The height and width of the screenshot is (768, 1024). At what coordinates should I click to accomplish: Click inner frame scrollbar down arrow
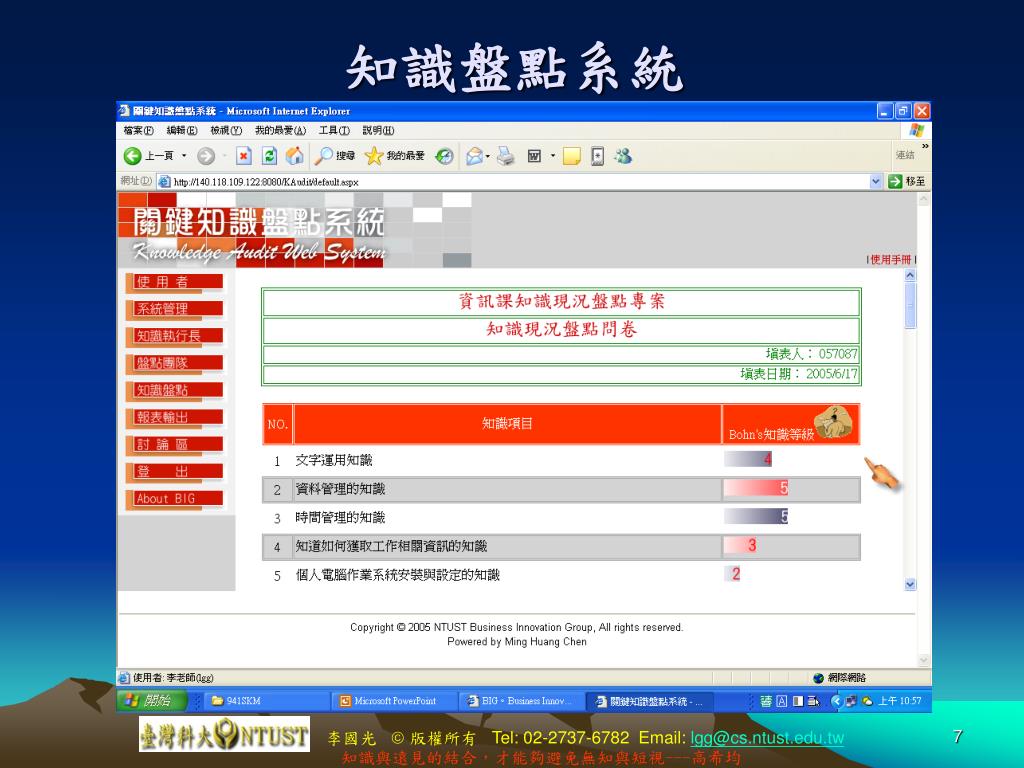pos(910,584)
